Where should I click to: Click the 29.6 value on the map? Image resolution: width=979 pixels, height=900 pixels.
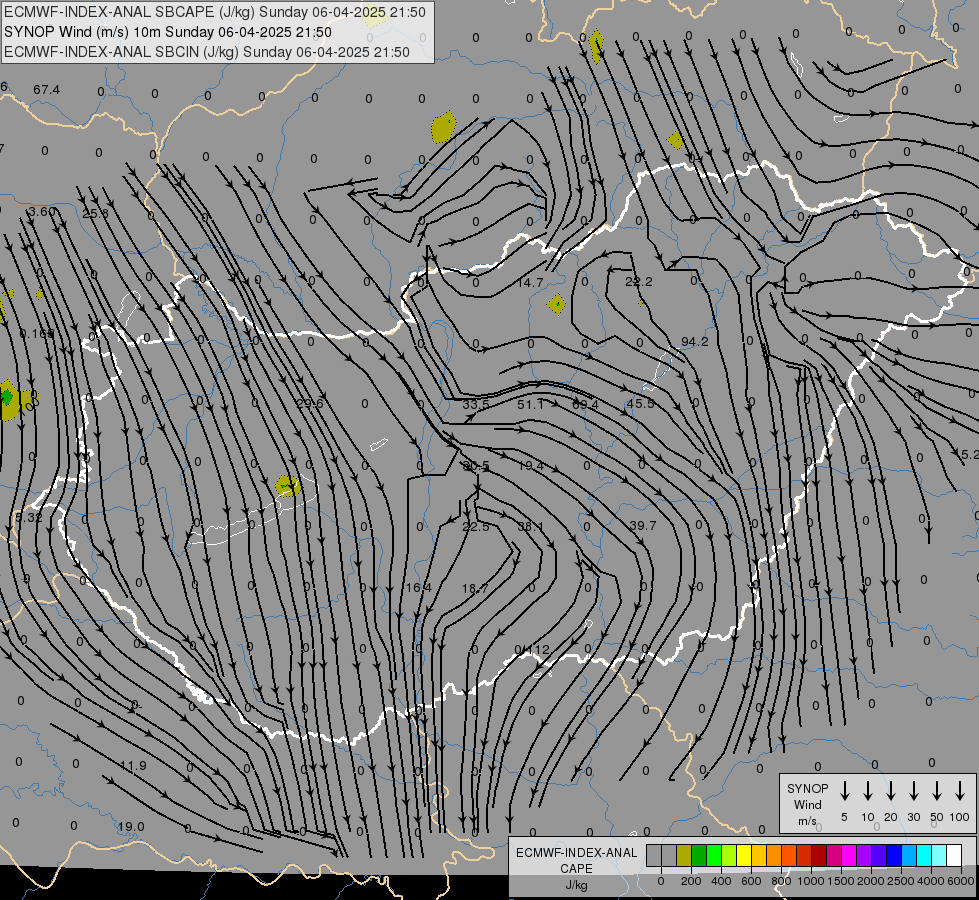(310, 403)
